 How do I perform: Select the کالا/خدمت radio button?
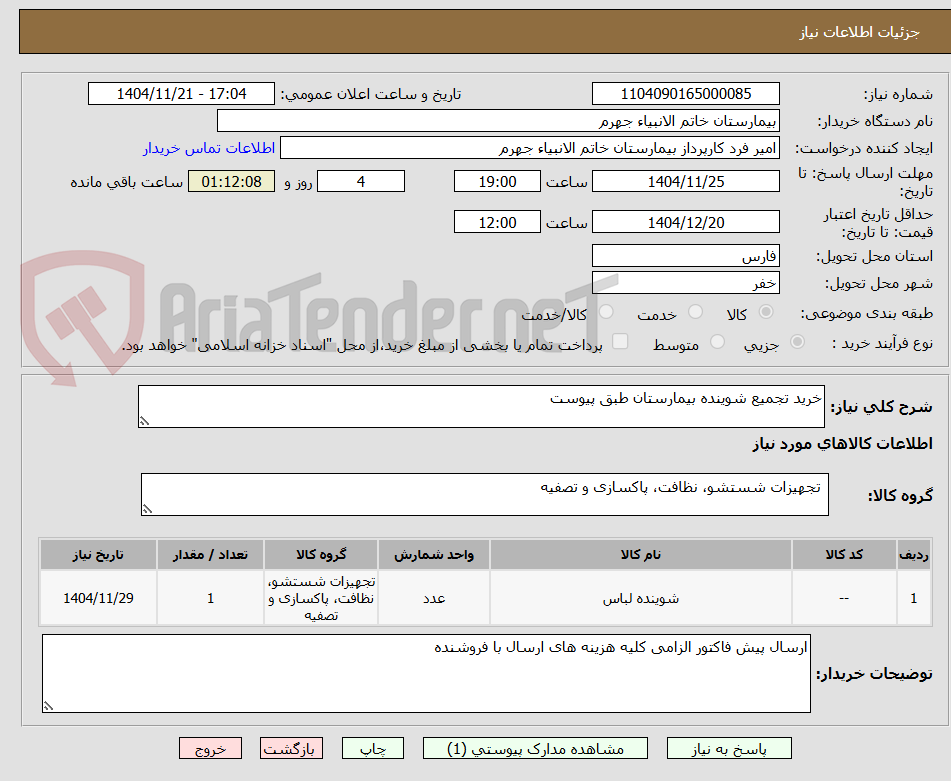tap(606, 312)
